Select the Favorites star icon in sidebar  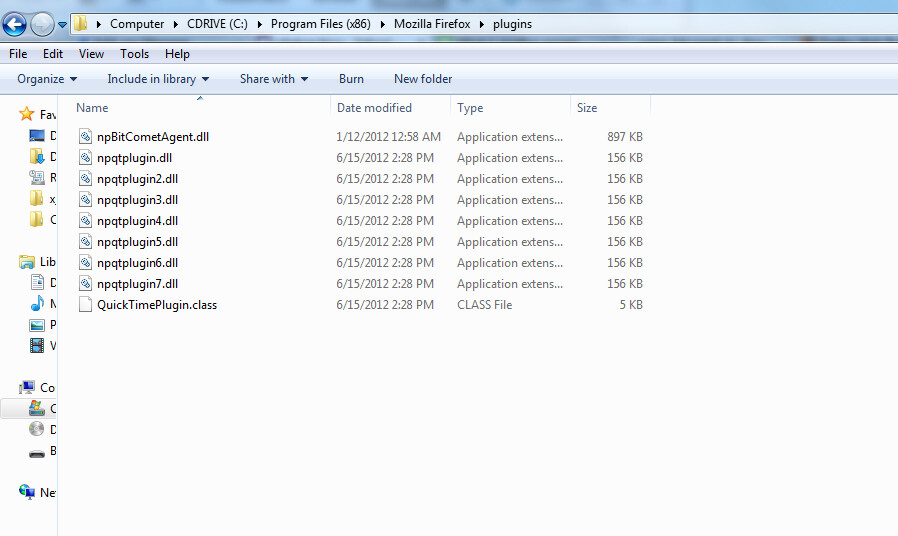click(27, 114)
